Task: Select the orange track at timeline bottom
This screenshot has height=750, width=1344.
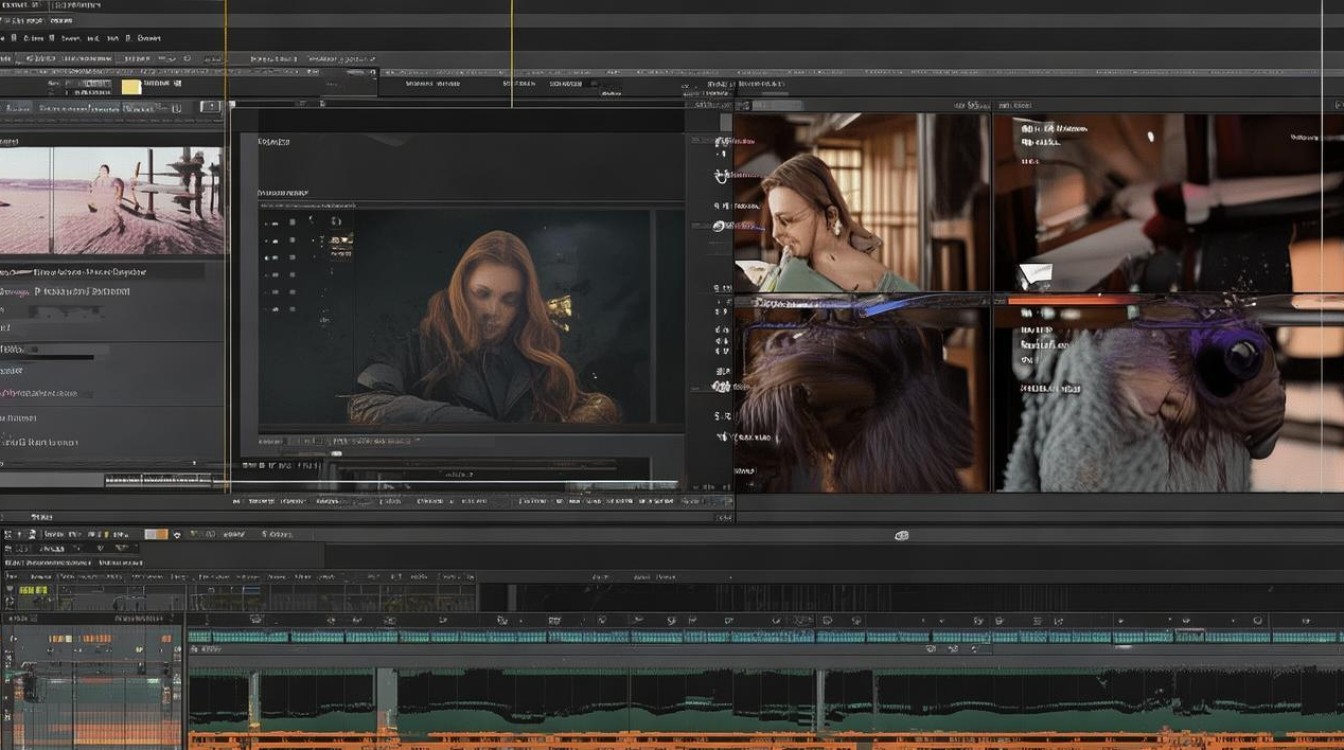Action: 765,742
